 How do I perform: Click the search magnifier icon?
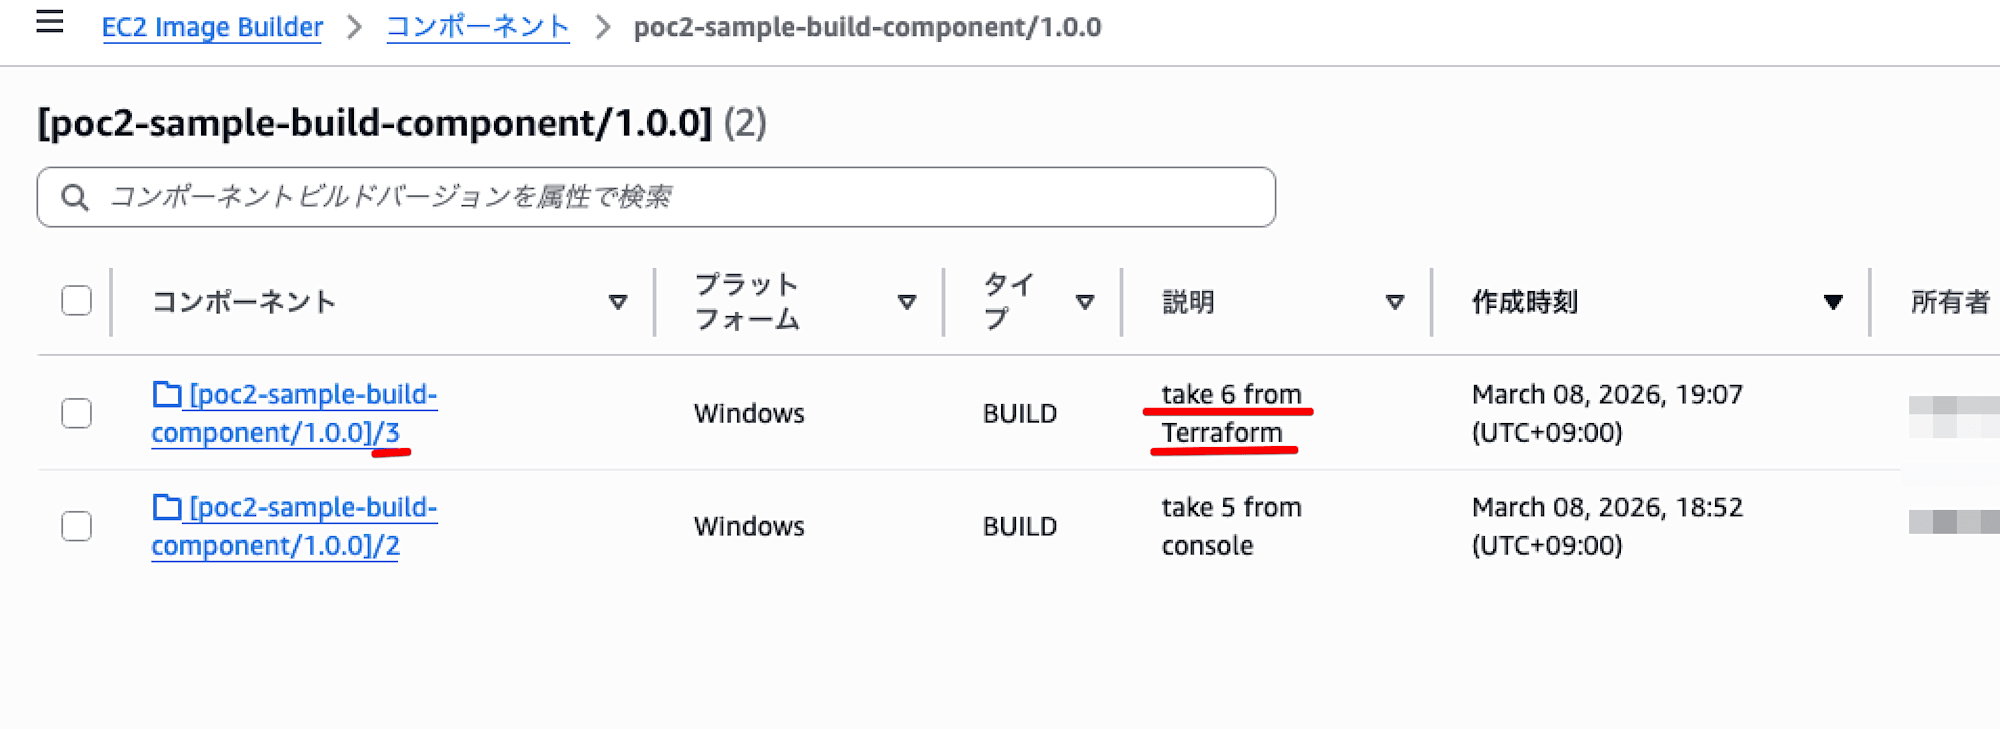(x=74, y=197)
